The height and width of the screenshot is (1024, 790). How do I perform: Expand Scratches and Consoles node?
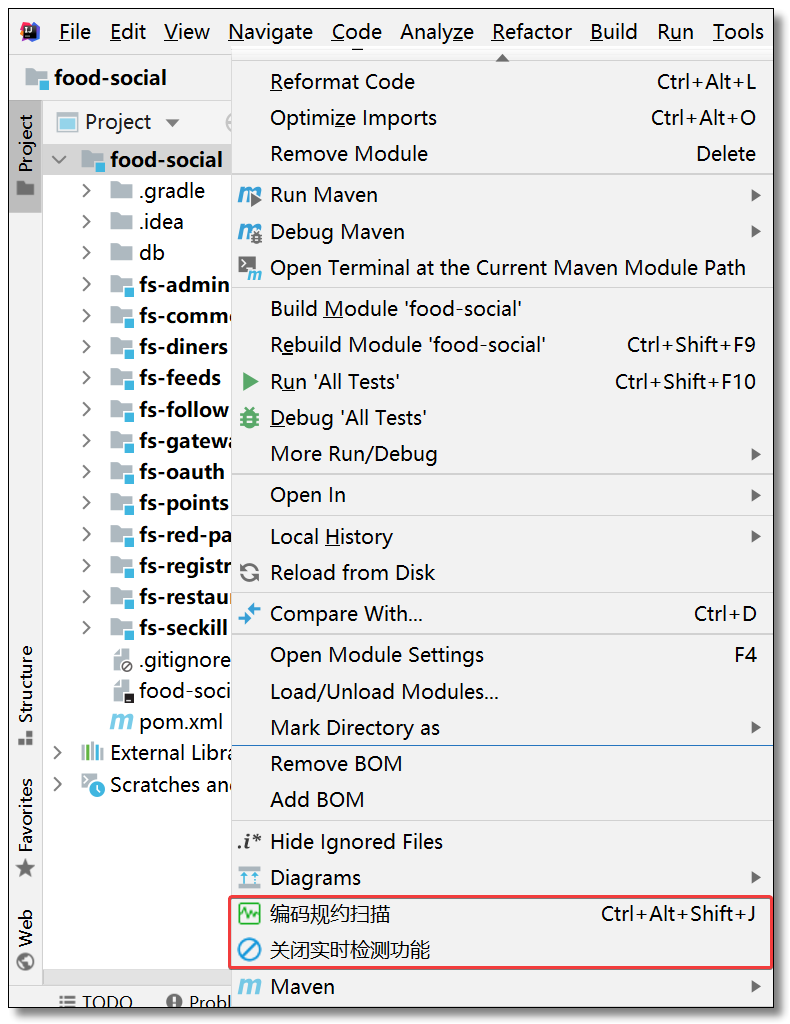(x=57, y=784)
